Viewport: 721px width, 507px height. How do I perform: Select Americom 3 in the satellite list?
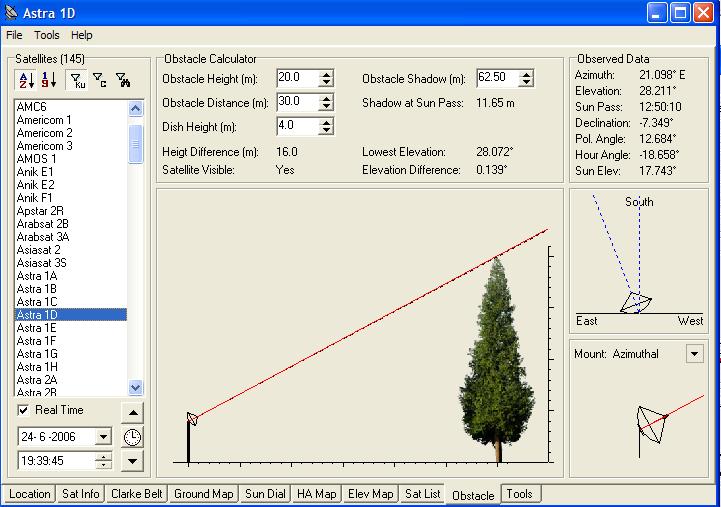coord(71,146)
